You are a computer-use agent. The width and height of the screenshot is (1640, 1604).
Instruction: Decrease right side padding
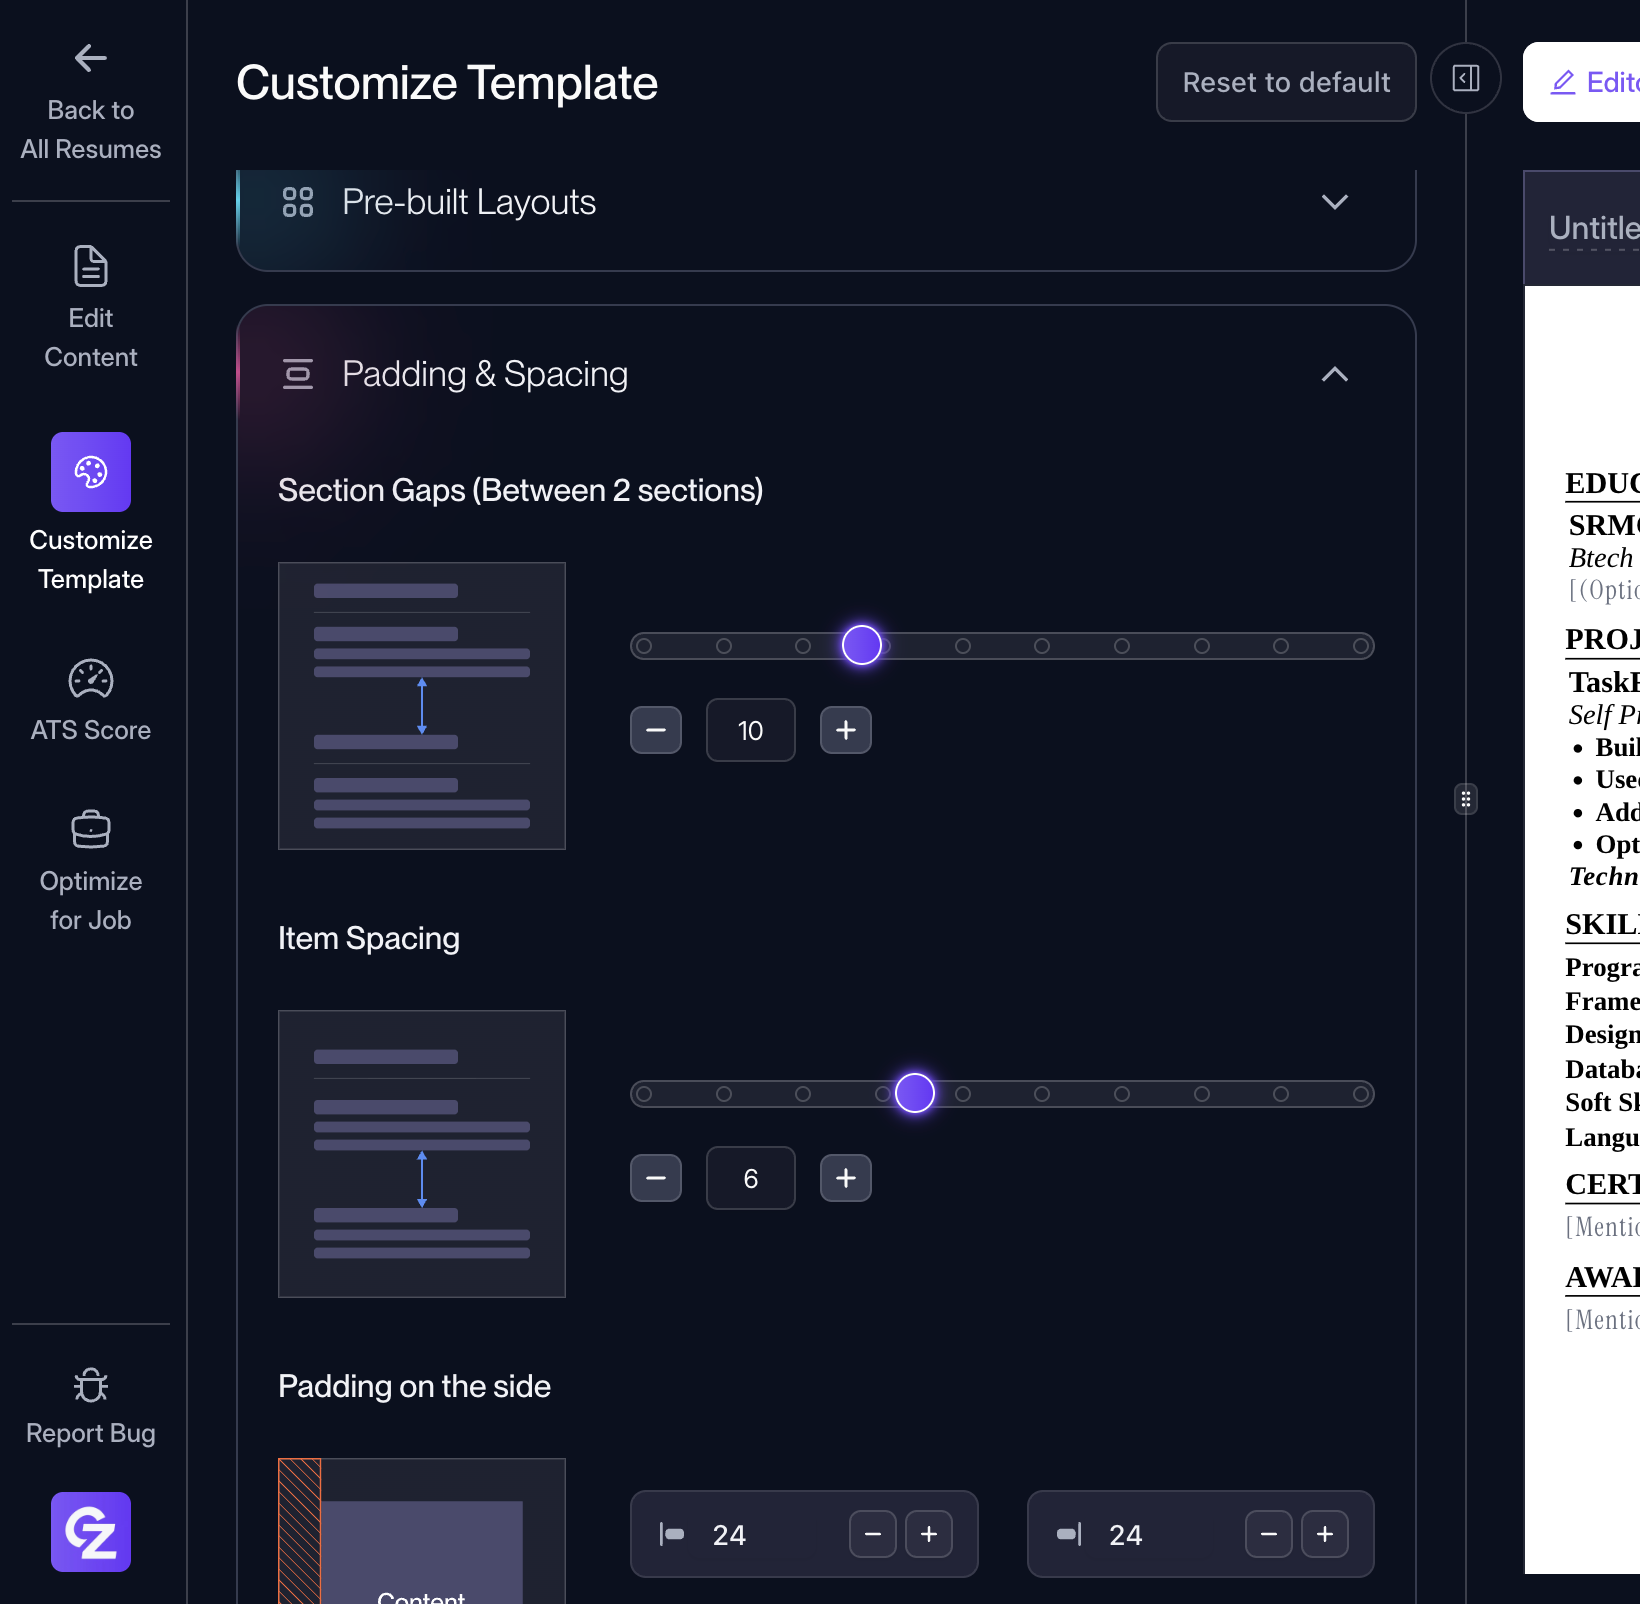click(x=1269, y=1534)
